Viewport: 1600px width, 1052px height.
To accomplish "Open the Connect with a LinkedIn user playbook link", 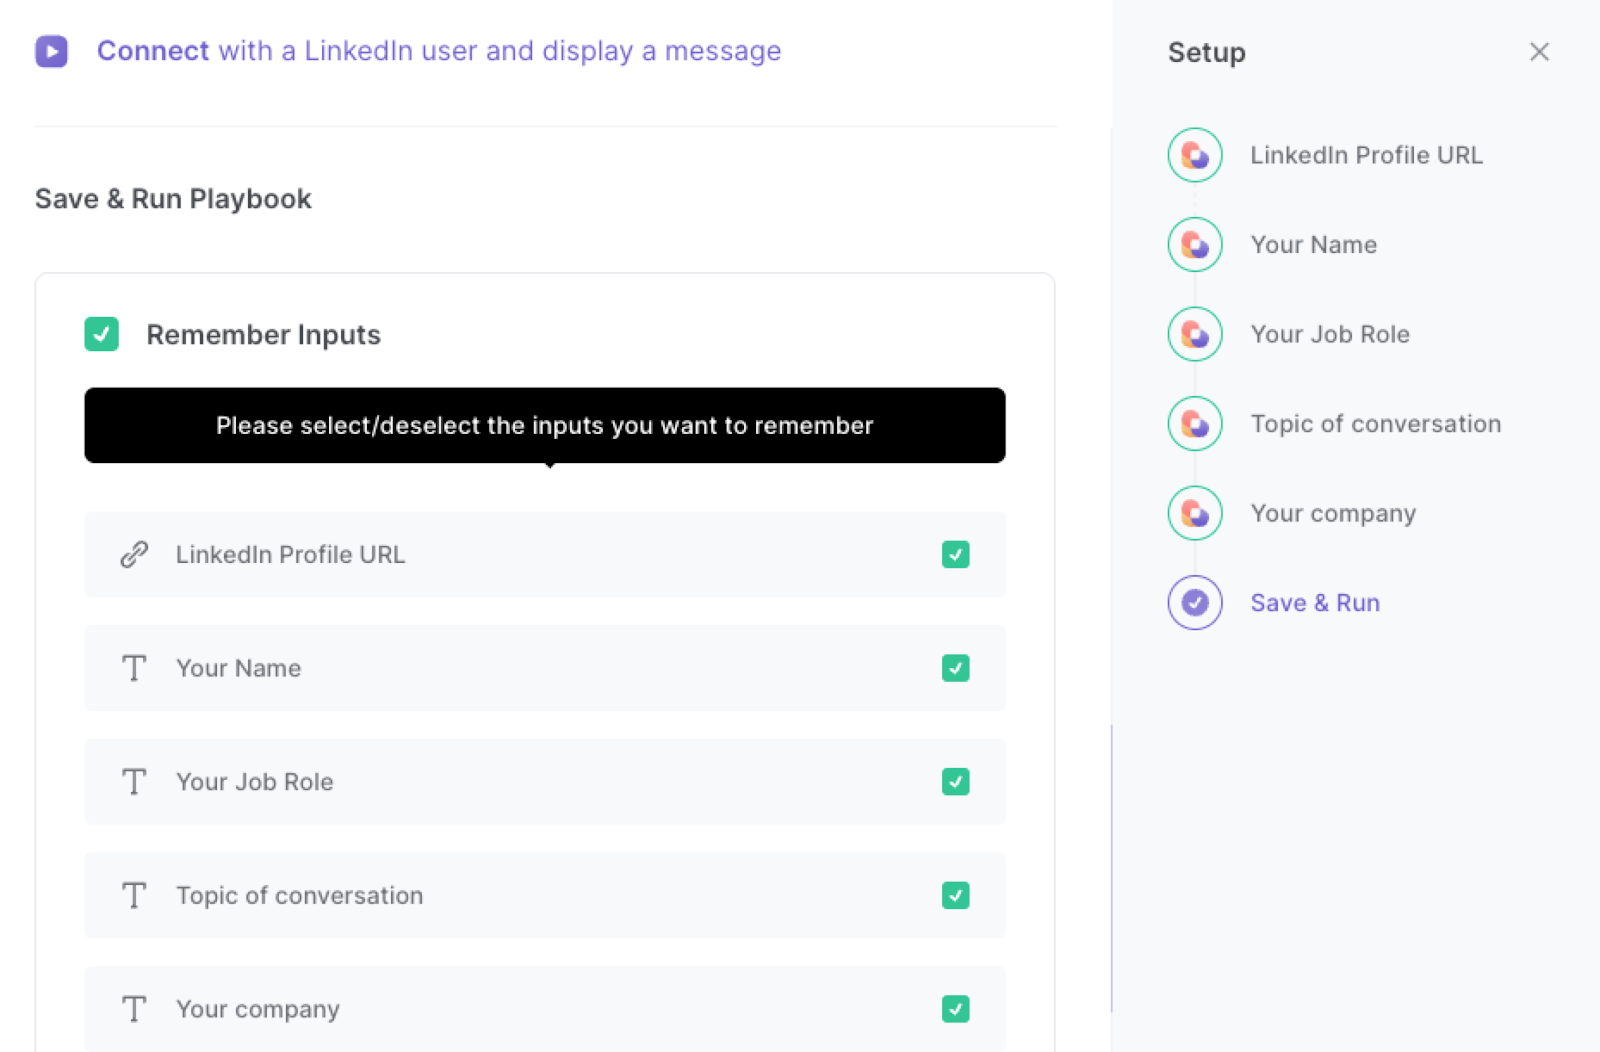I will (x=439, y=51).
